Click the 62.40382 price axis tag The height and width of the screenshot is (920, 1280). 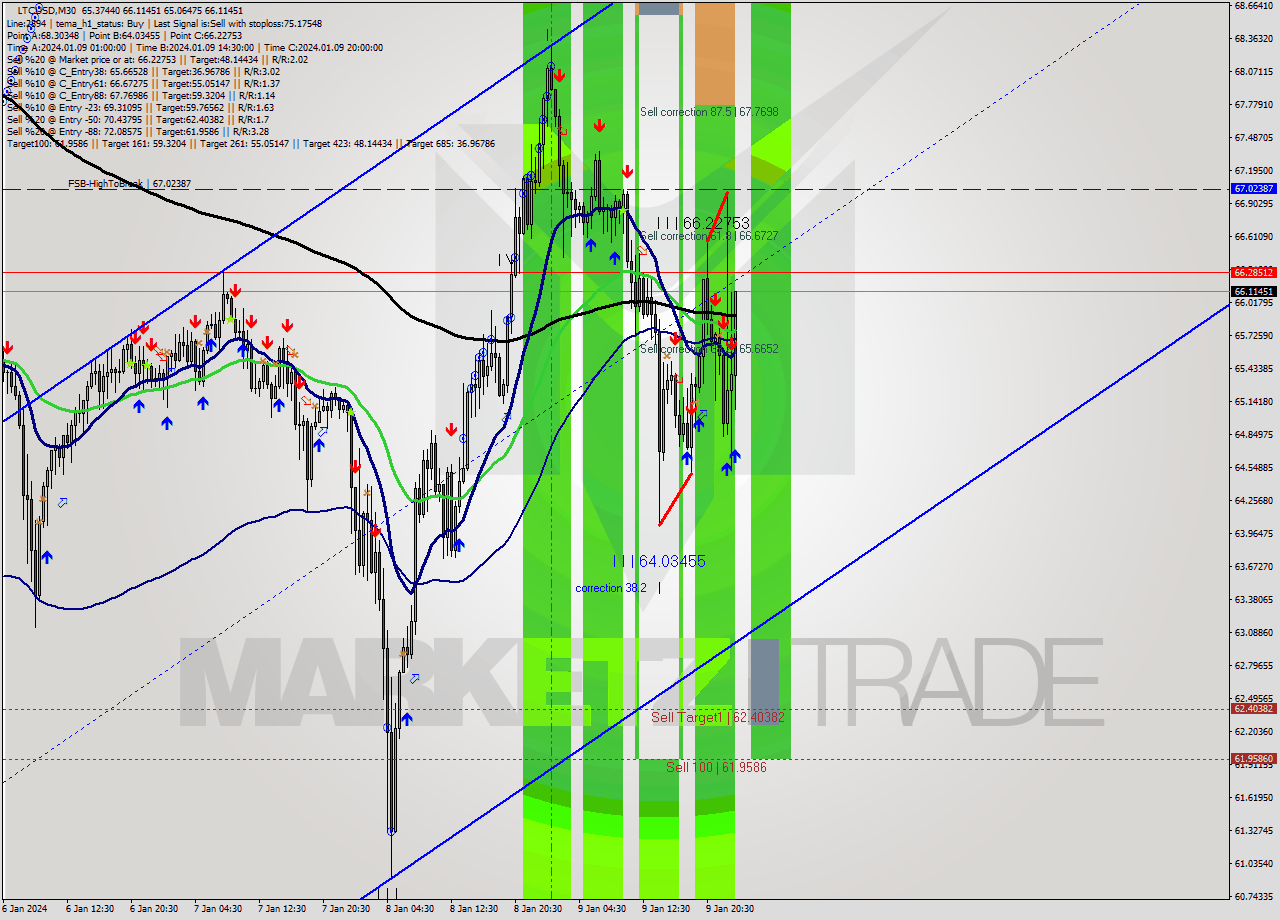pyautogui.click(x=1253, y=709)
